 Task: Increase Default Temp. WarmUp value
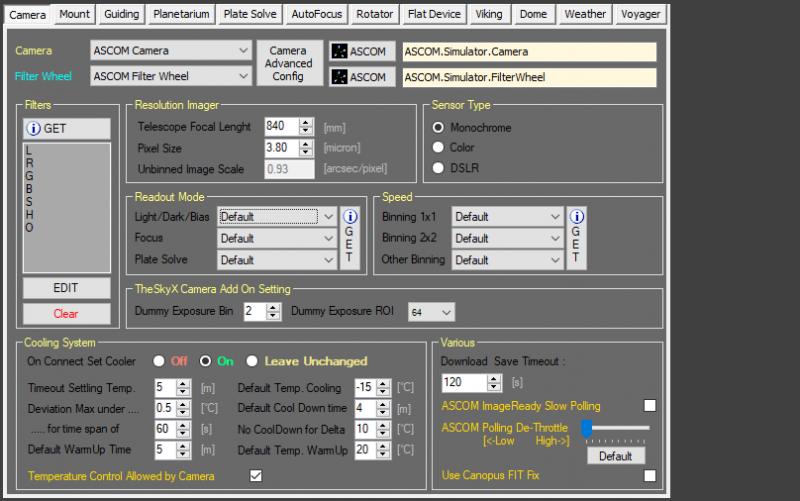[383, 446]
